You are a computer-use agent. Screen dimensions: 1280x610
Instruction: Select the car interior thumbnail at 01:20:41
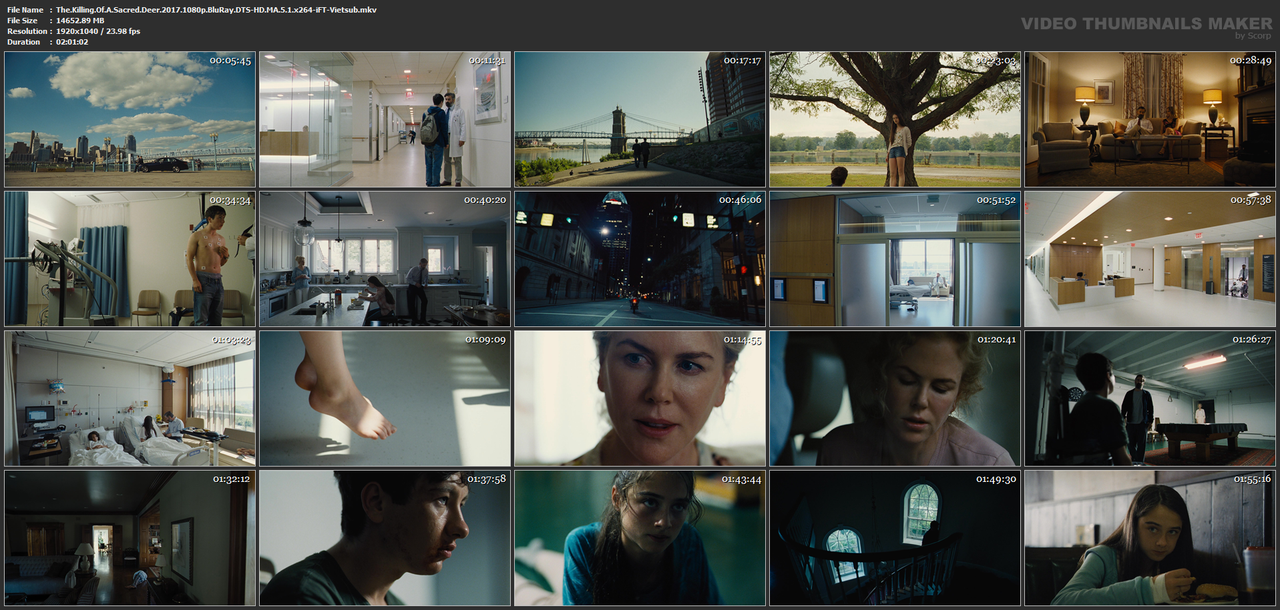click(x=895, y=399)
